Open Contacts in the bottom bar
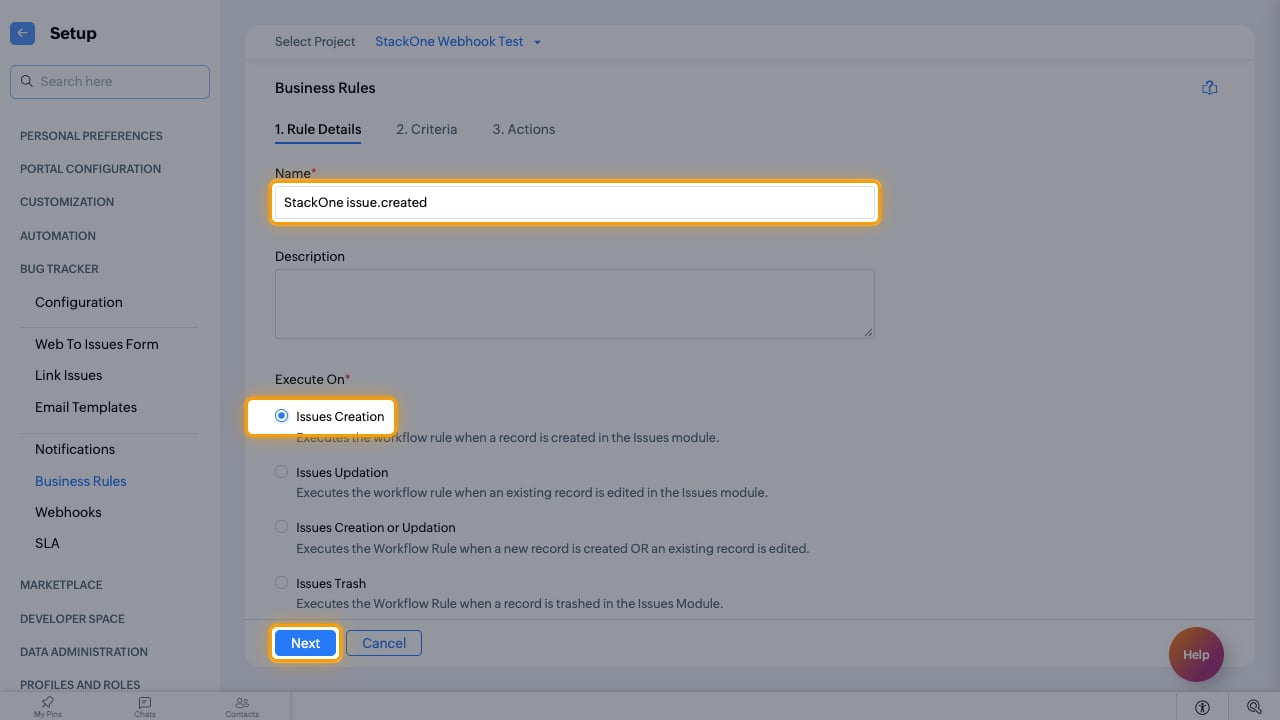The width and height of the screenshot is (1280, 720). (x=242, y=707)
